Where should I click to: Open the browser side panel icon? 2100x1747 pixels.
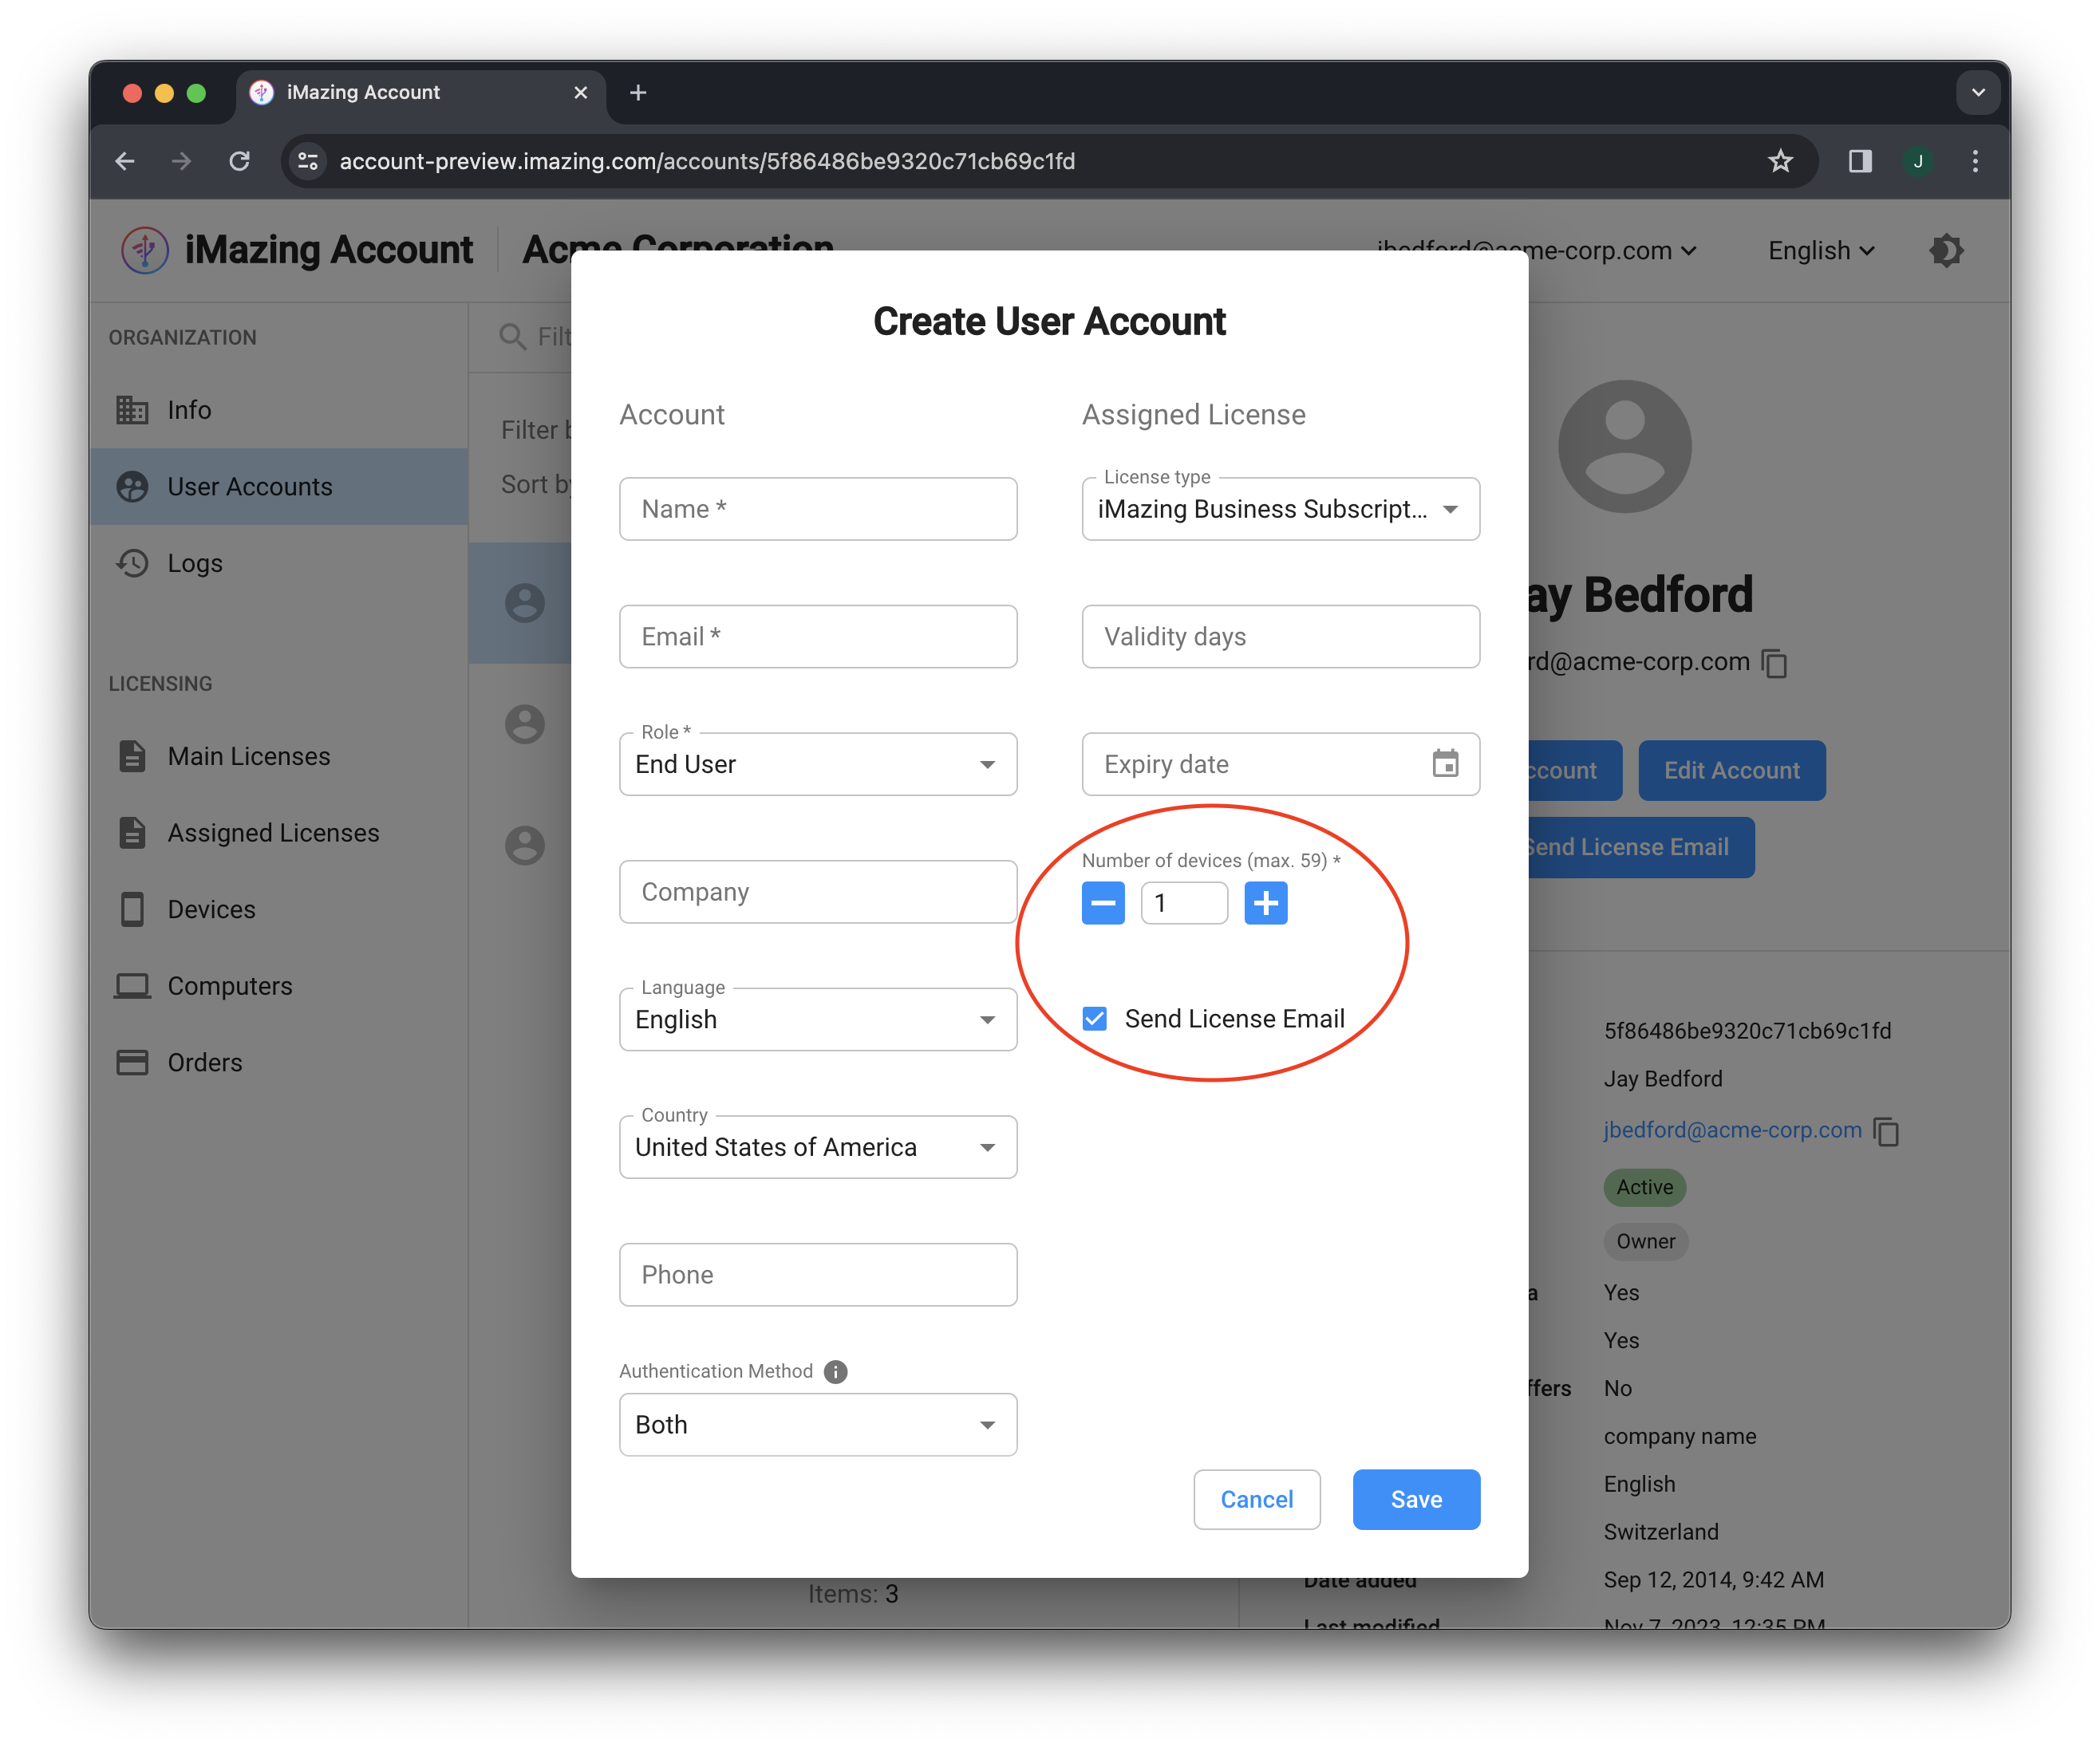pos(1860,161)
